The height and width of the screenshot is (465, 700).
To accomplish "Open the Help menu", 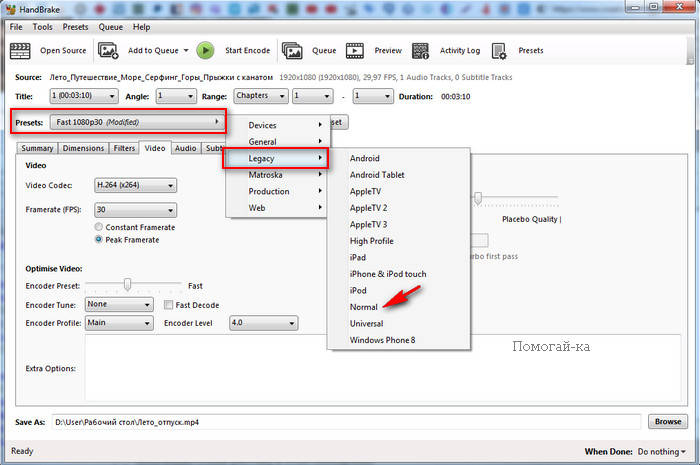I will pyautogui.click(x=142, y=27).
